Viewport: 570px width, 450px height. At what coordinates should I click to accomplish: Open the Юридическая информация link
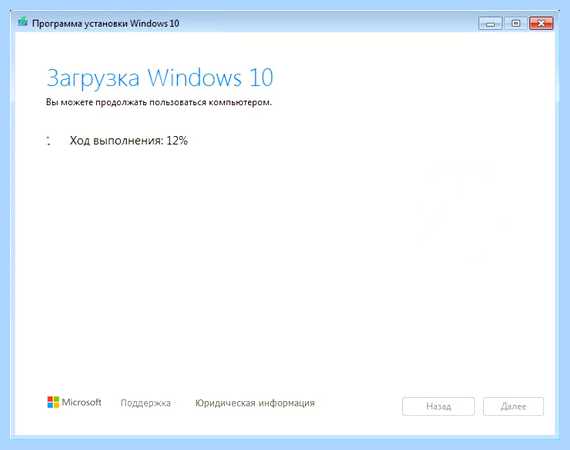255,403
